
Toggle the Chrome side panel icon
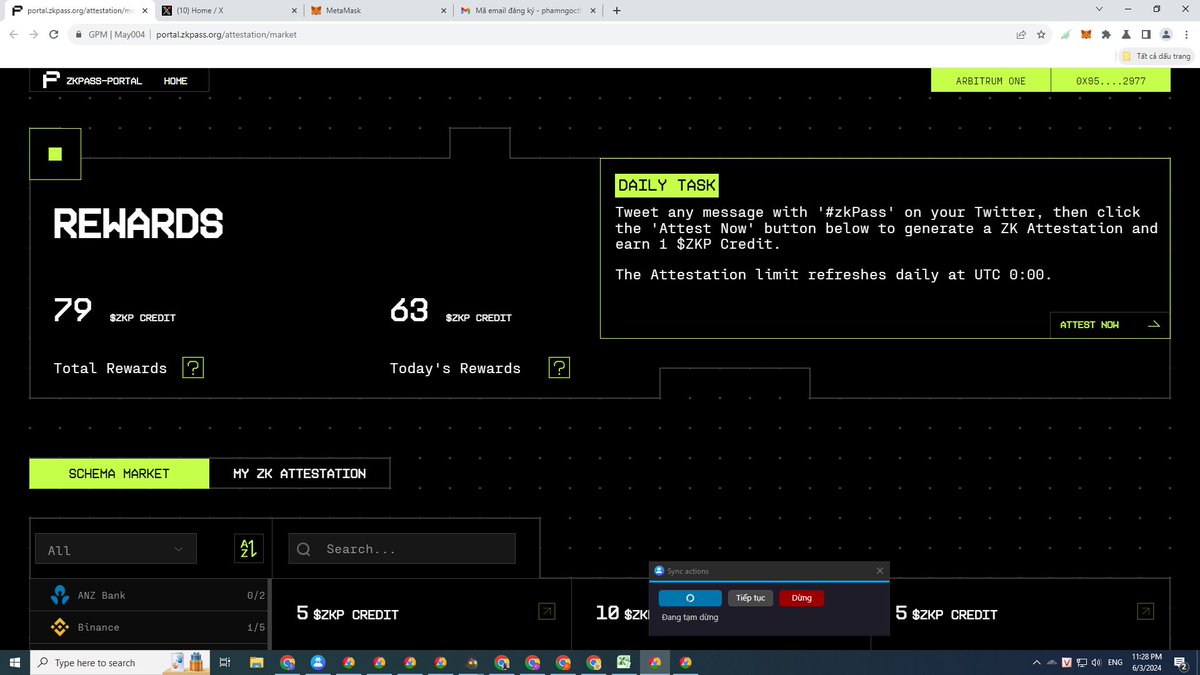[x=1146, y=34]
